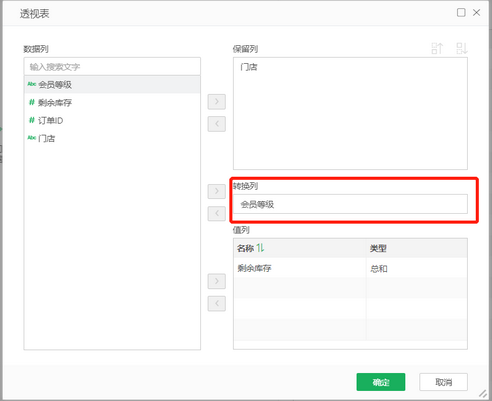Toggle the sort icon next to 名称
Viewport: 492px width, 401px height.
coord(260,248)
